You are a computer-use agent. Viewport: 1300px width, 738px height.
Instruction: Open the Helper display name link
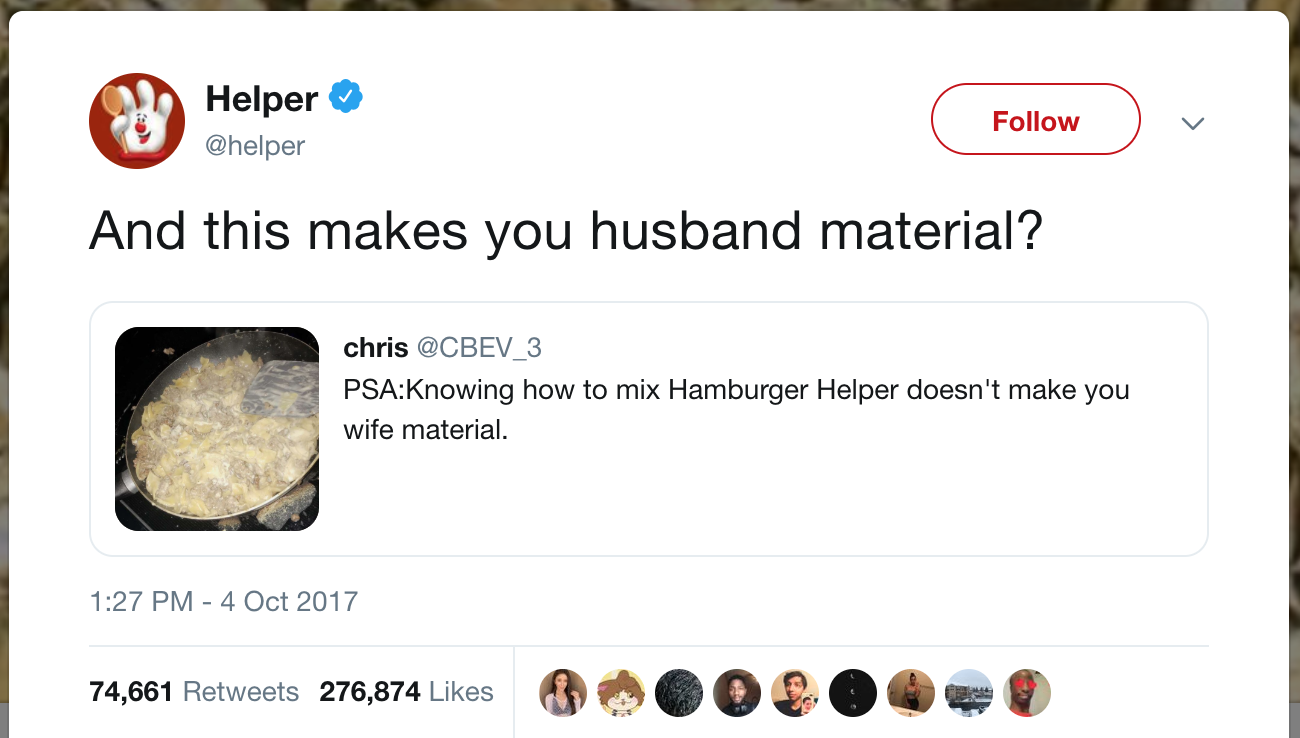[262, 99]
